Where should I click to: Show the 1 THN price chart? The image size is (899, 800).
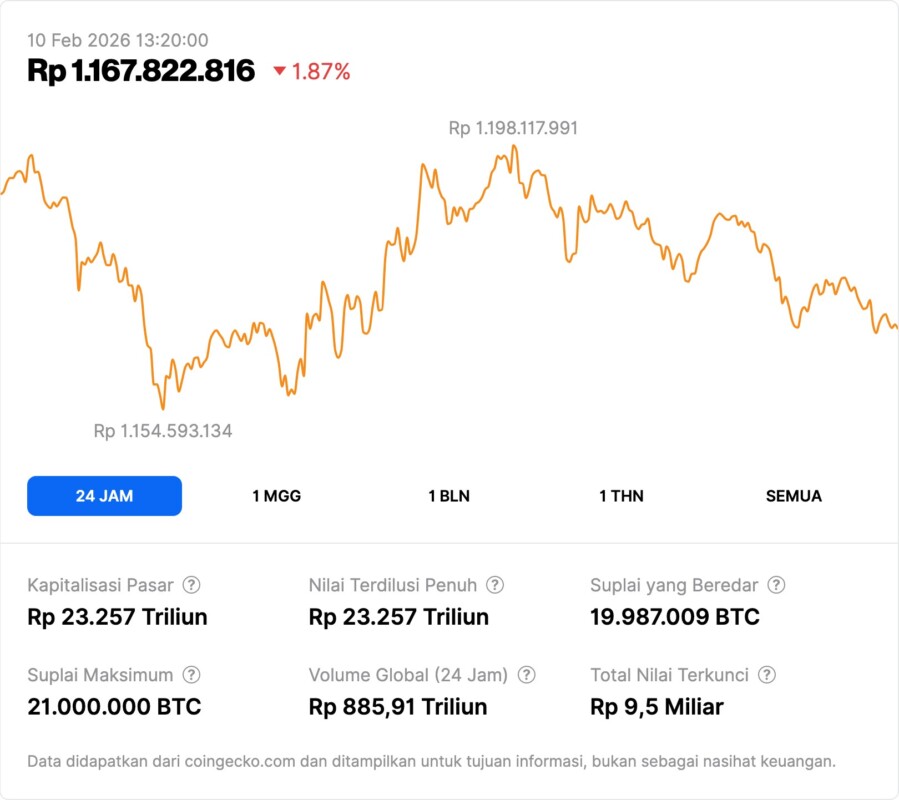[621, 496]
